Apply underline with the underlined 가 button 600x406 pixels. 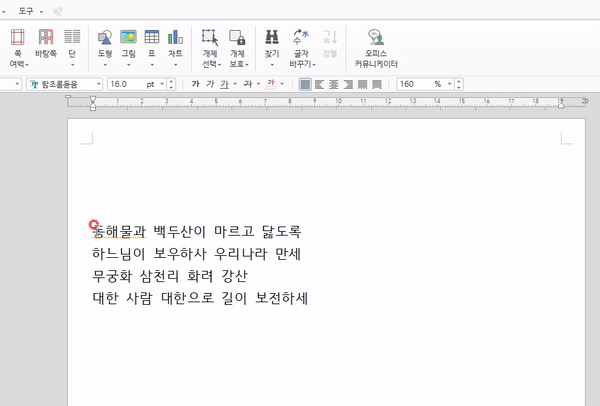[x=224, y=84]
